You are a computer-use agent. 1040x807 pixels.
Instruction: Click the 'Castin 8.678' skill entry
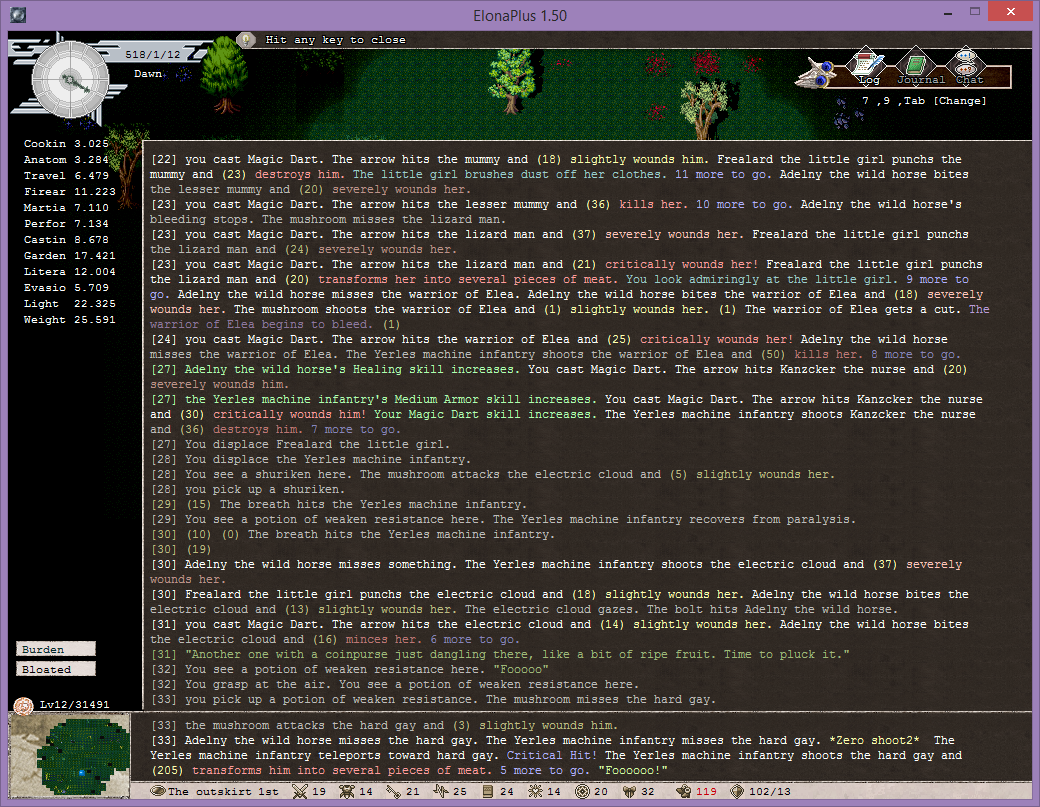click(66, 239)
